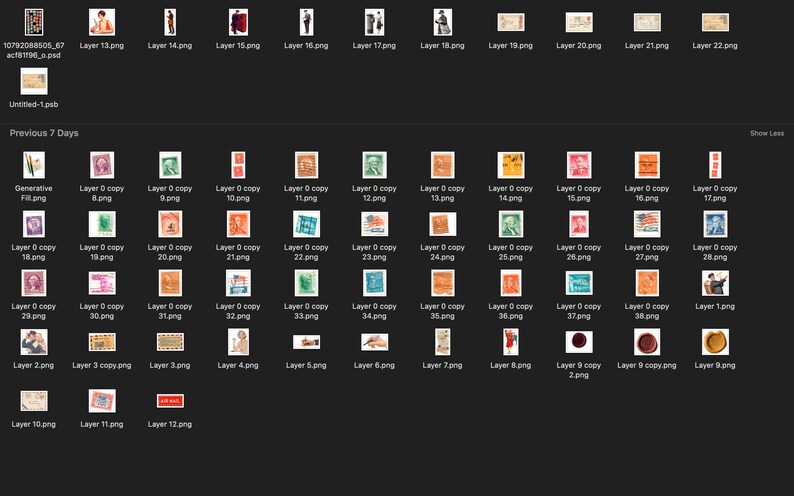
Task: Select Layer 0 copy 9.png stamp icon
Action: [x=170, y=165]
